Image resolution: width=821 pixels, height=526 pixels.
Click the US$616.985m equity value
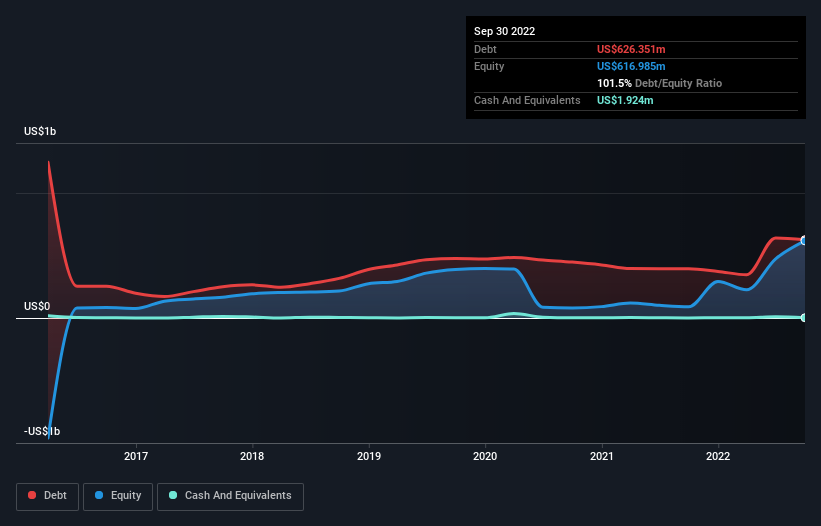click(631, 66)
